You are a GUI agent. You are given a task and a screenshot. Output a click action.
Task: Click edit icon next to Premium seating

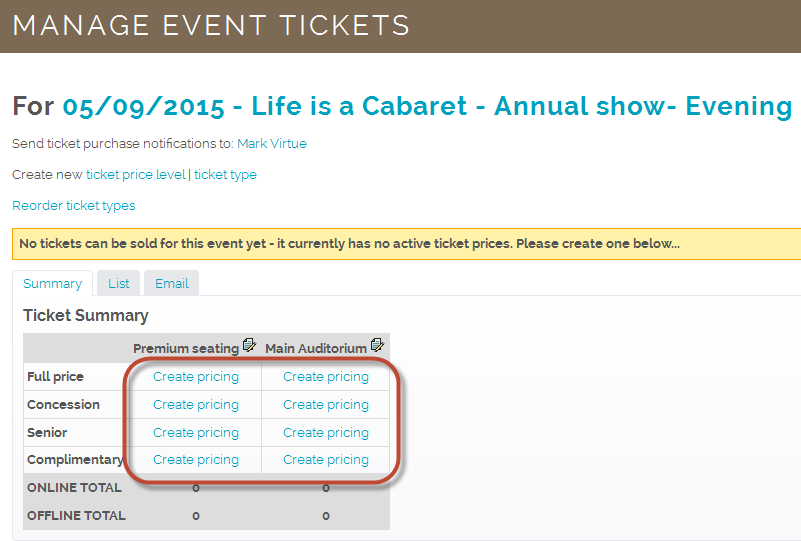(x=249, y=345)
